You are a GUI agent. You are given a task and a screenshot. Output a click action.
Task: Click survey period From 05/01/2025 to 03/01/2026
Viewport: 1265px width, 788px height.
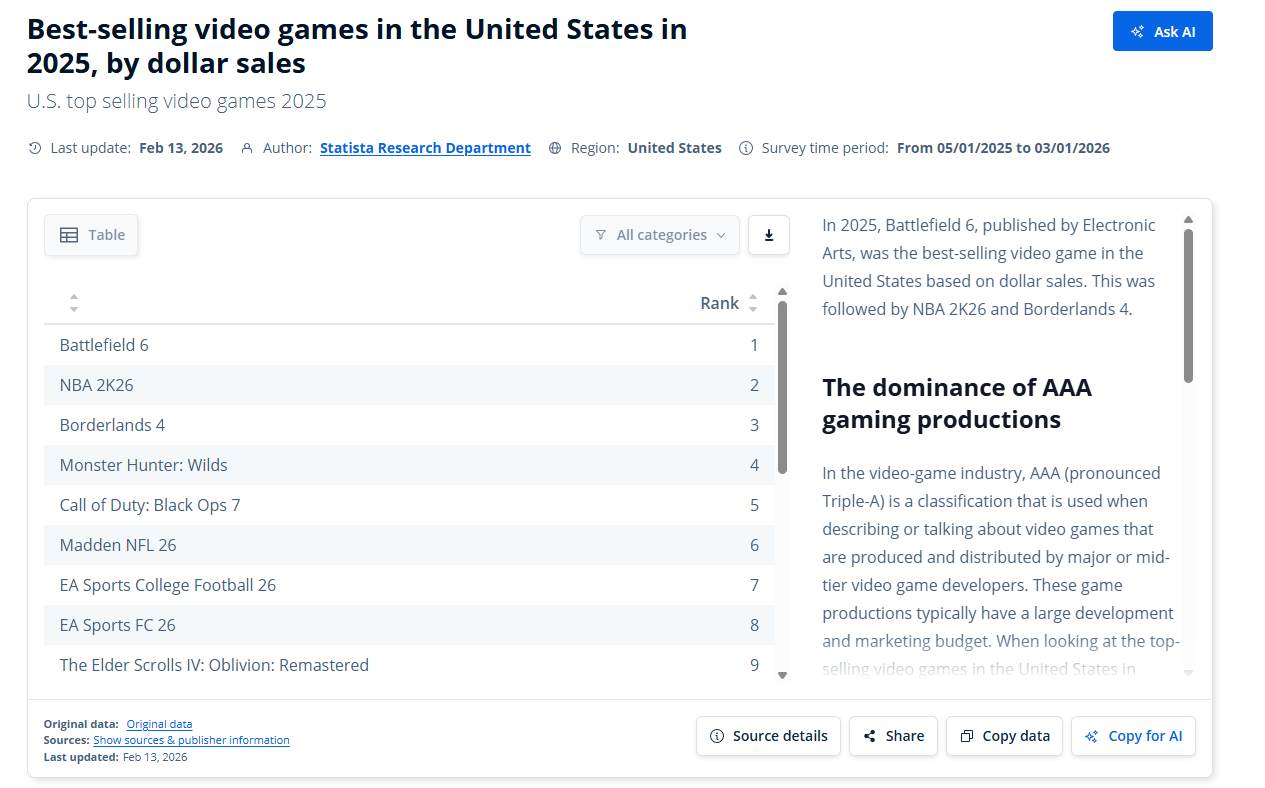[x=1003, y=148]
